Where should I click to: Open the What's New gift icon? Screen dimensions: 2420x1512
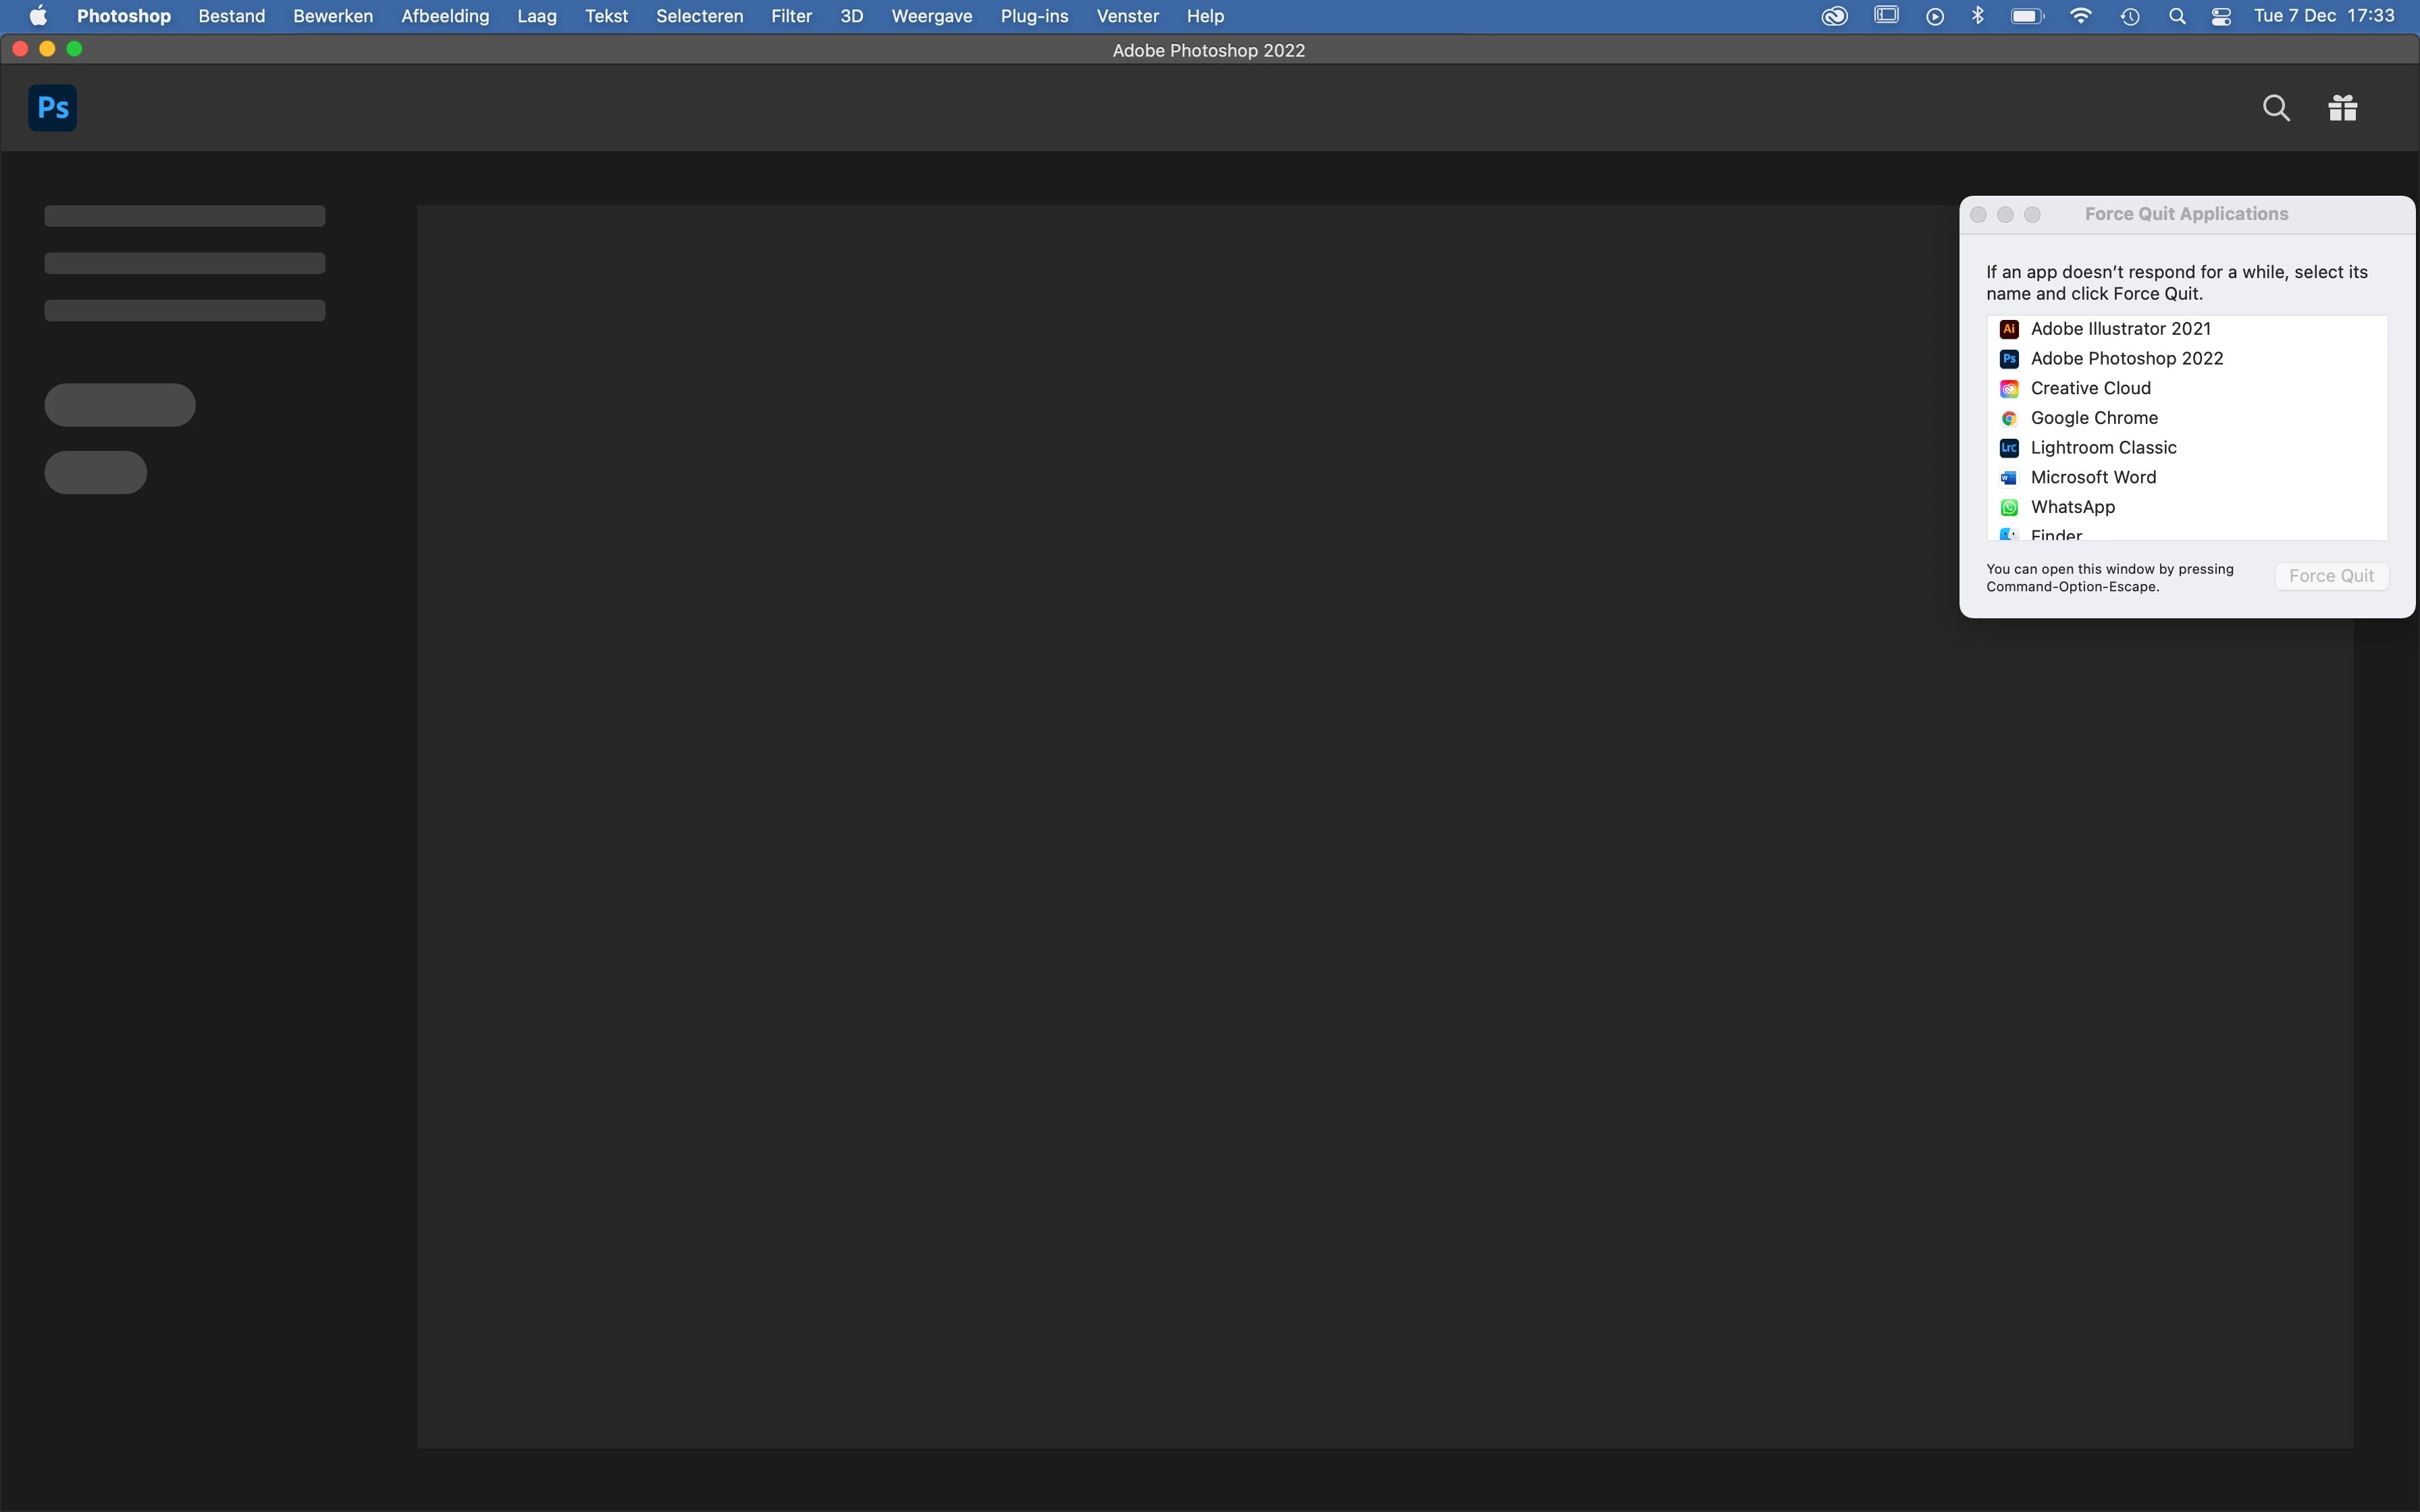pyautogui.click(x=2342, y=108)
